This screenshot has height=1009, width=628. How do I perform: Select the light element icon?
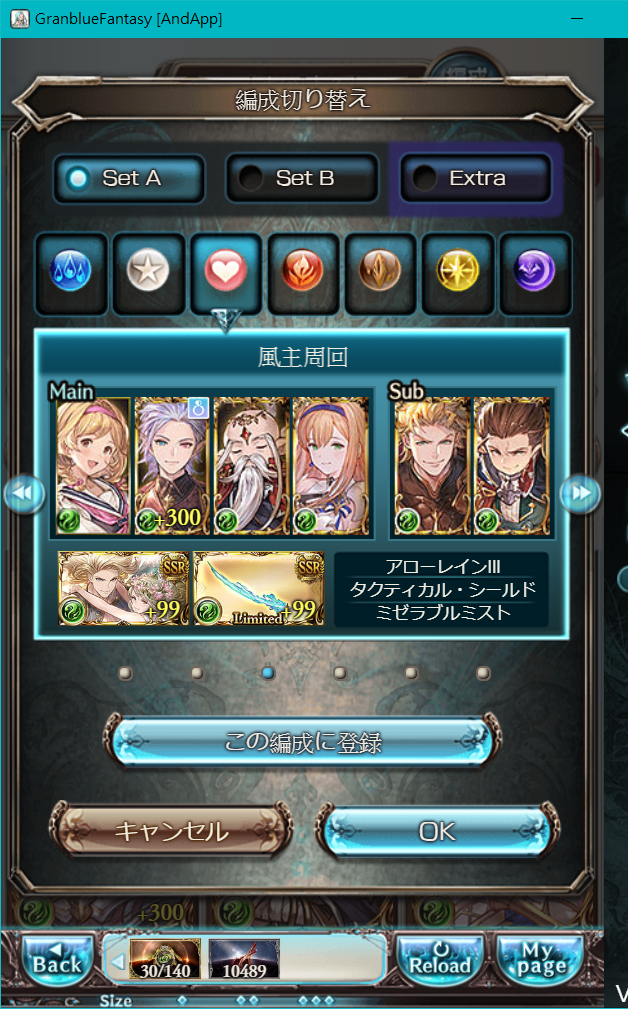pos(457,272)
